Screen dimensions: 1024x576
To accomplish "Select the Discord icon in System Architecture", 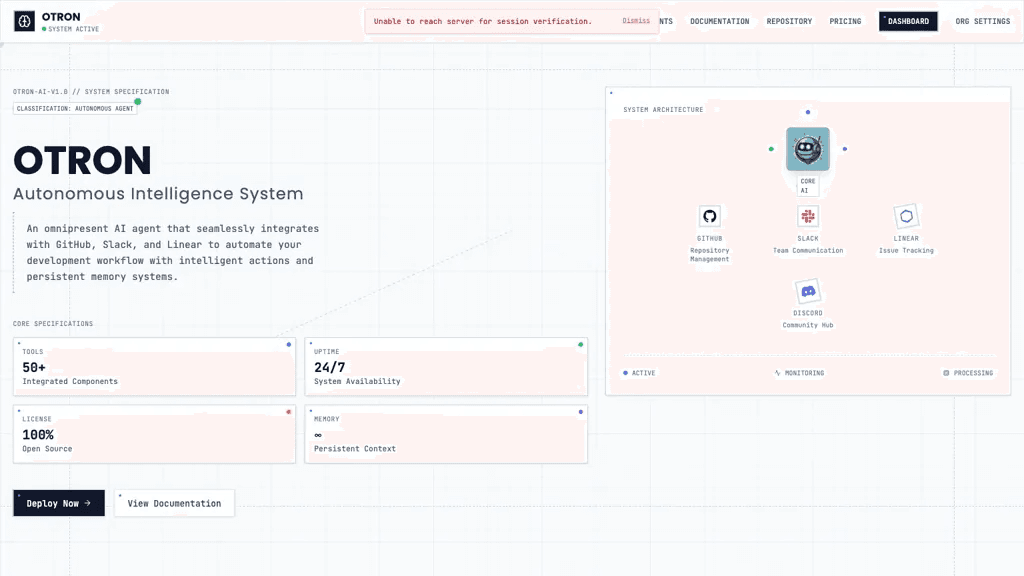I will click(x=808, y=291).
